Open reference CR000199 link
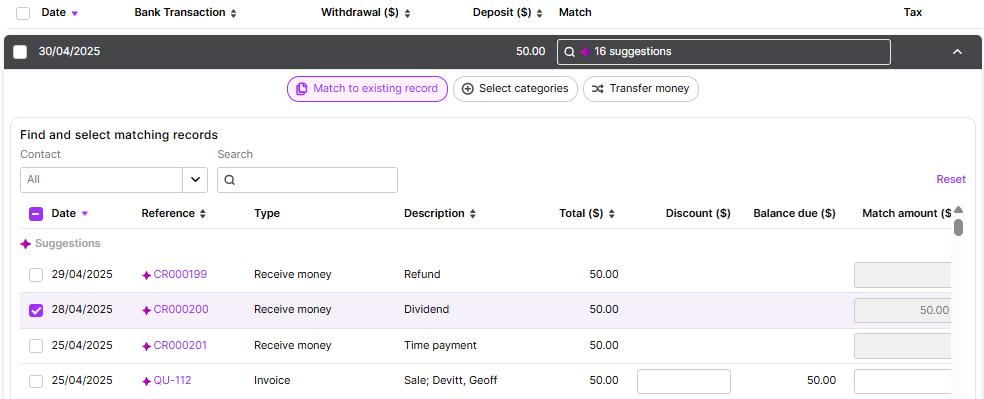The height and width of the screenshot is (399, 984). pos(180,274)
